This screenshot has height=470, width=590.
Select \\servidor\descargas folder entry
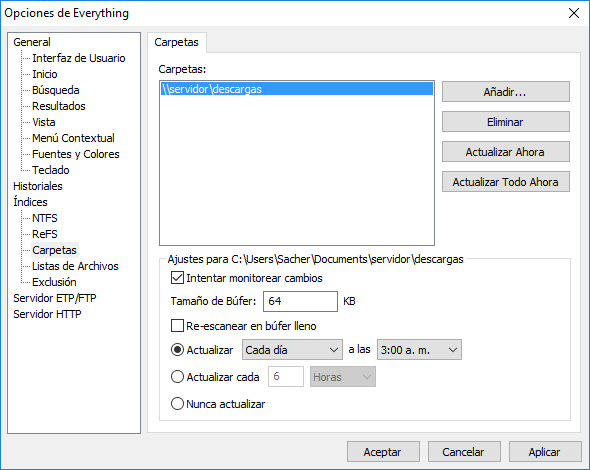(x=297, y=89)
